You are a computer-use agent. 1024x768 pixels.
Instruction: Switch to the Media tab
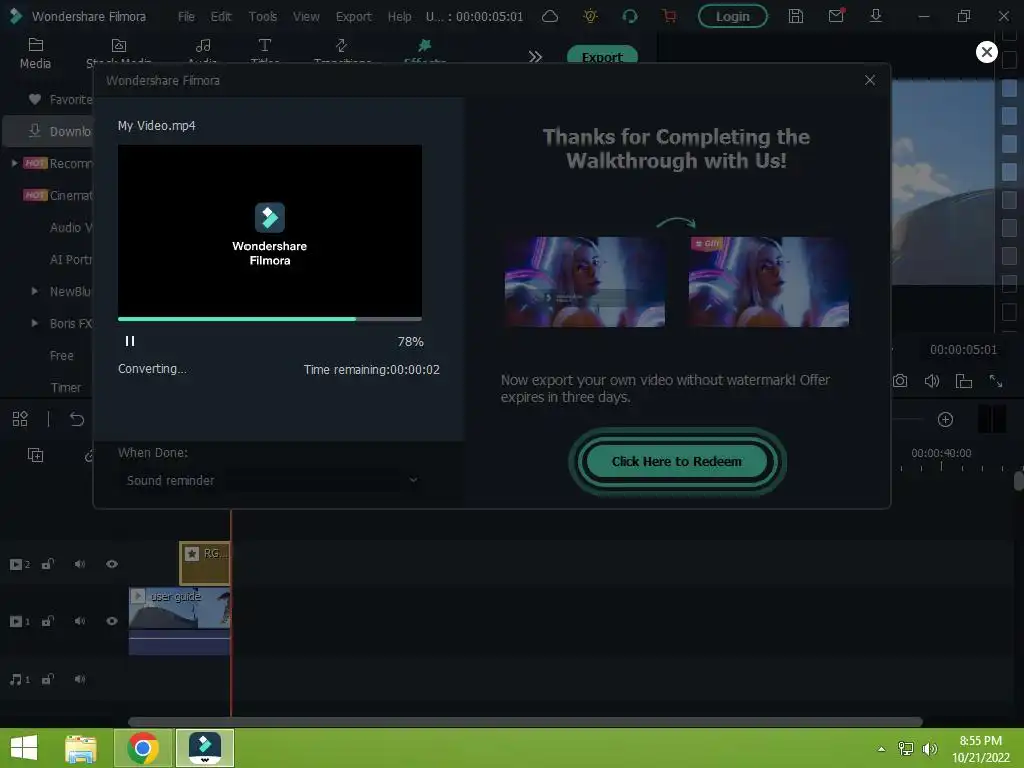pyautogui.click(x=35, y=53)
